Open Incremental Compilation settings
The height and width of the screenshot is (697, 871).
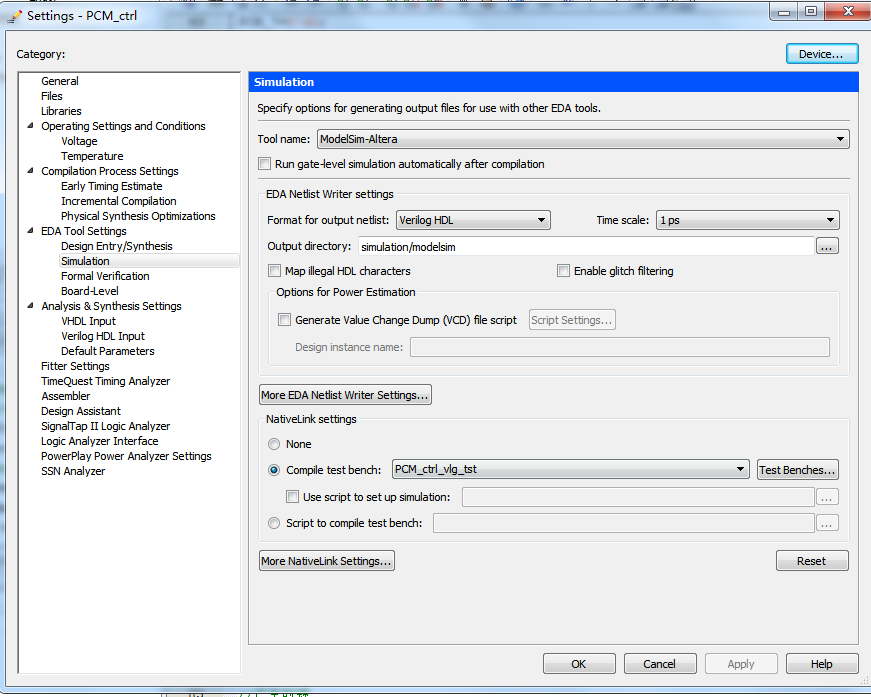pyautogui.click(x=118, y=201)
